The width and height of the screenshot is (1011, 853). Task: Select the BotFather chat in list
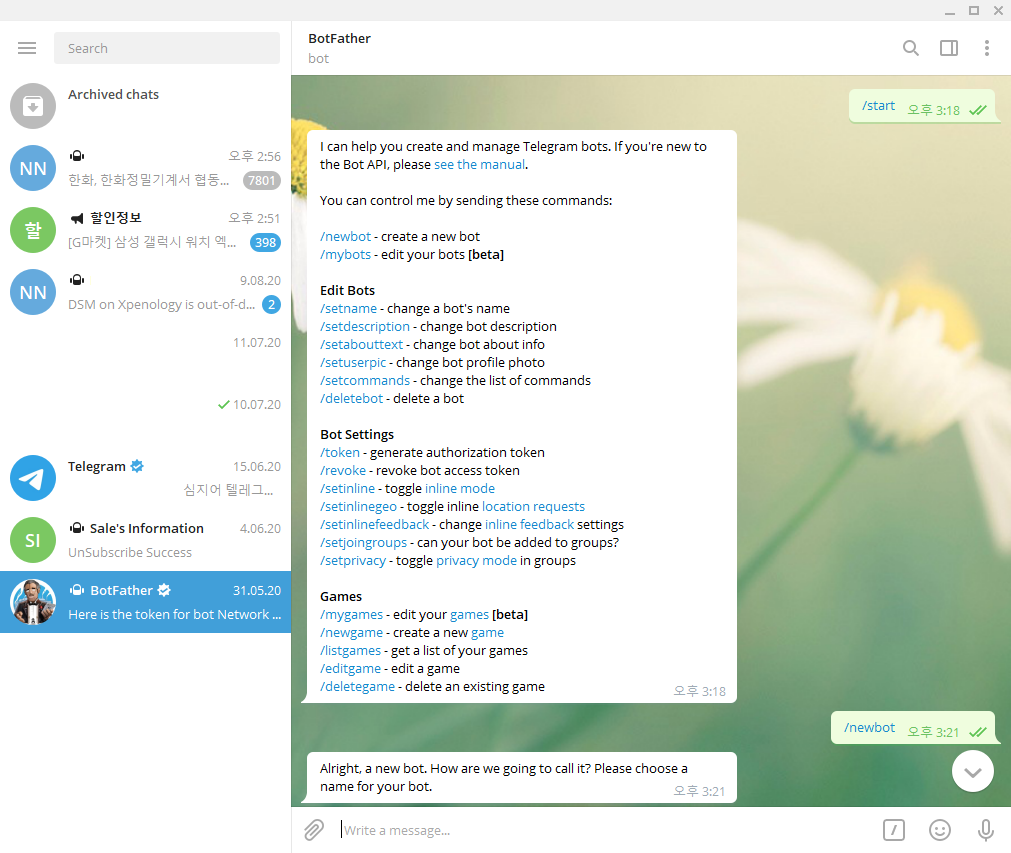146,602
